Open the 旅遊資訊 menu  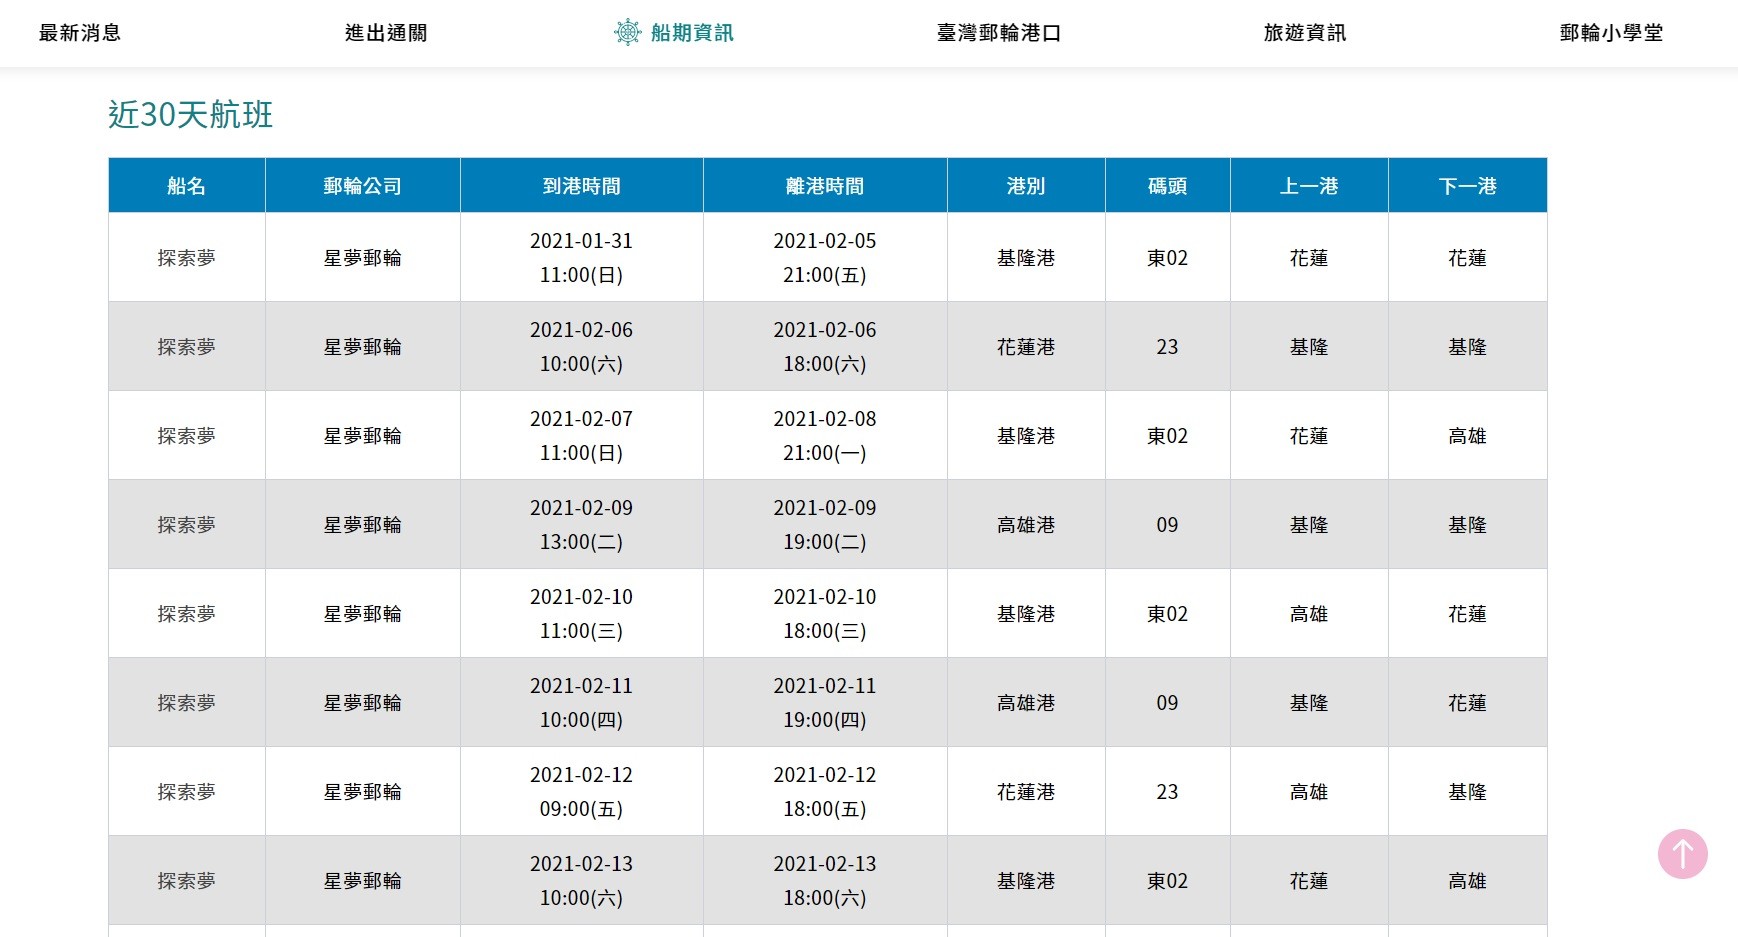point(1304,32)
